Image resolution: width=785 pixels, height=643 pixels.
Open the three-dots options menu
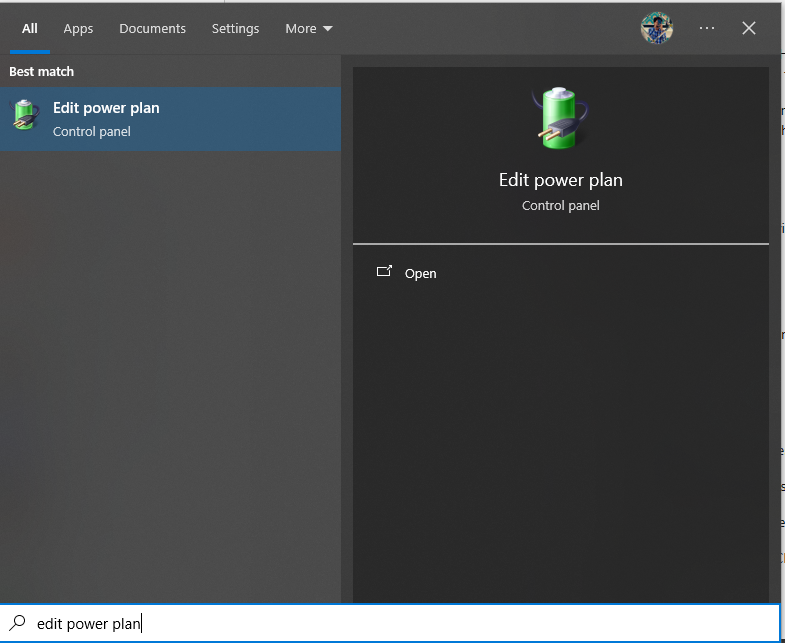coord(707,28)
